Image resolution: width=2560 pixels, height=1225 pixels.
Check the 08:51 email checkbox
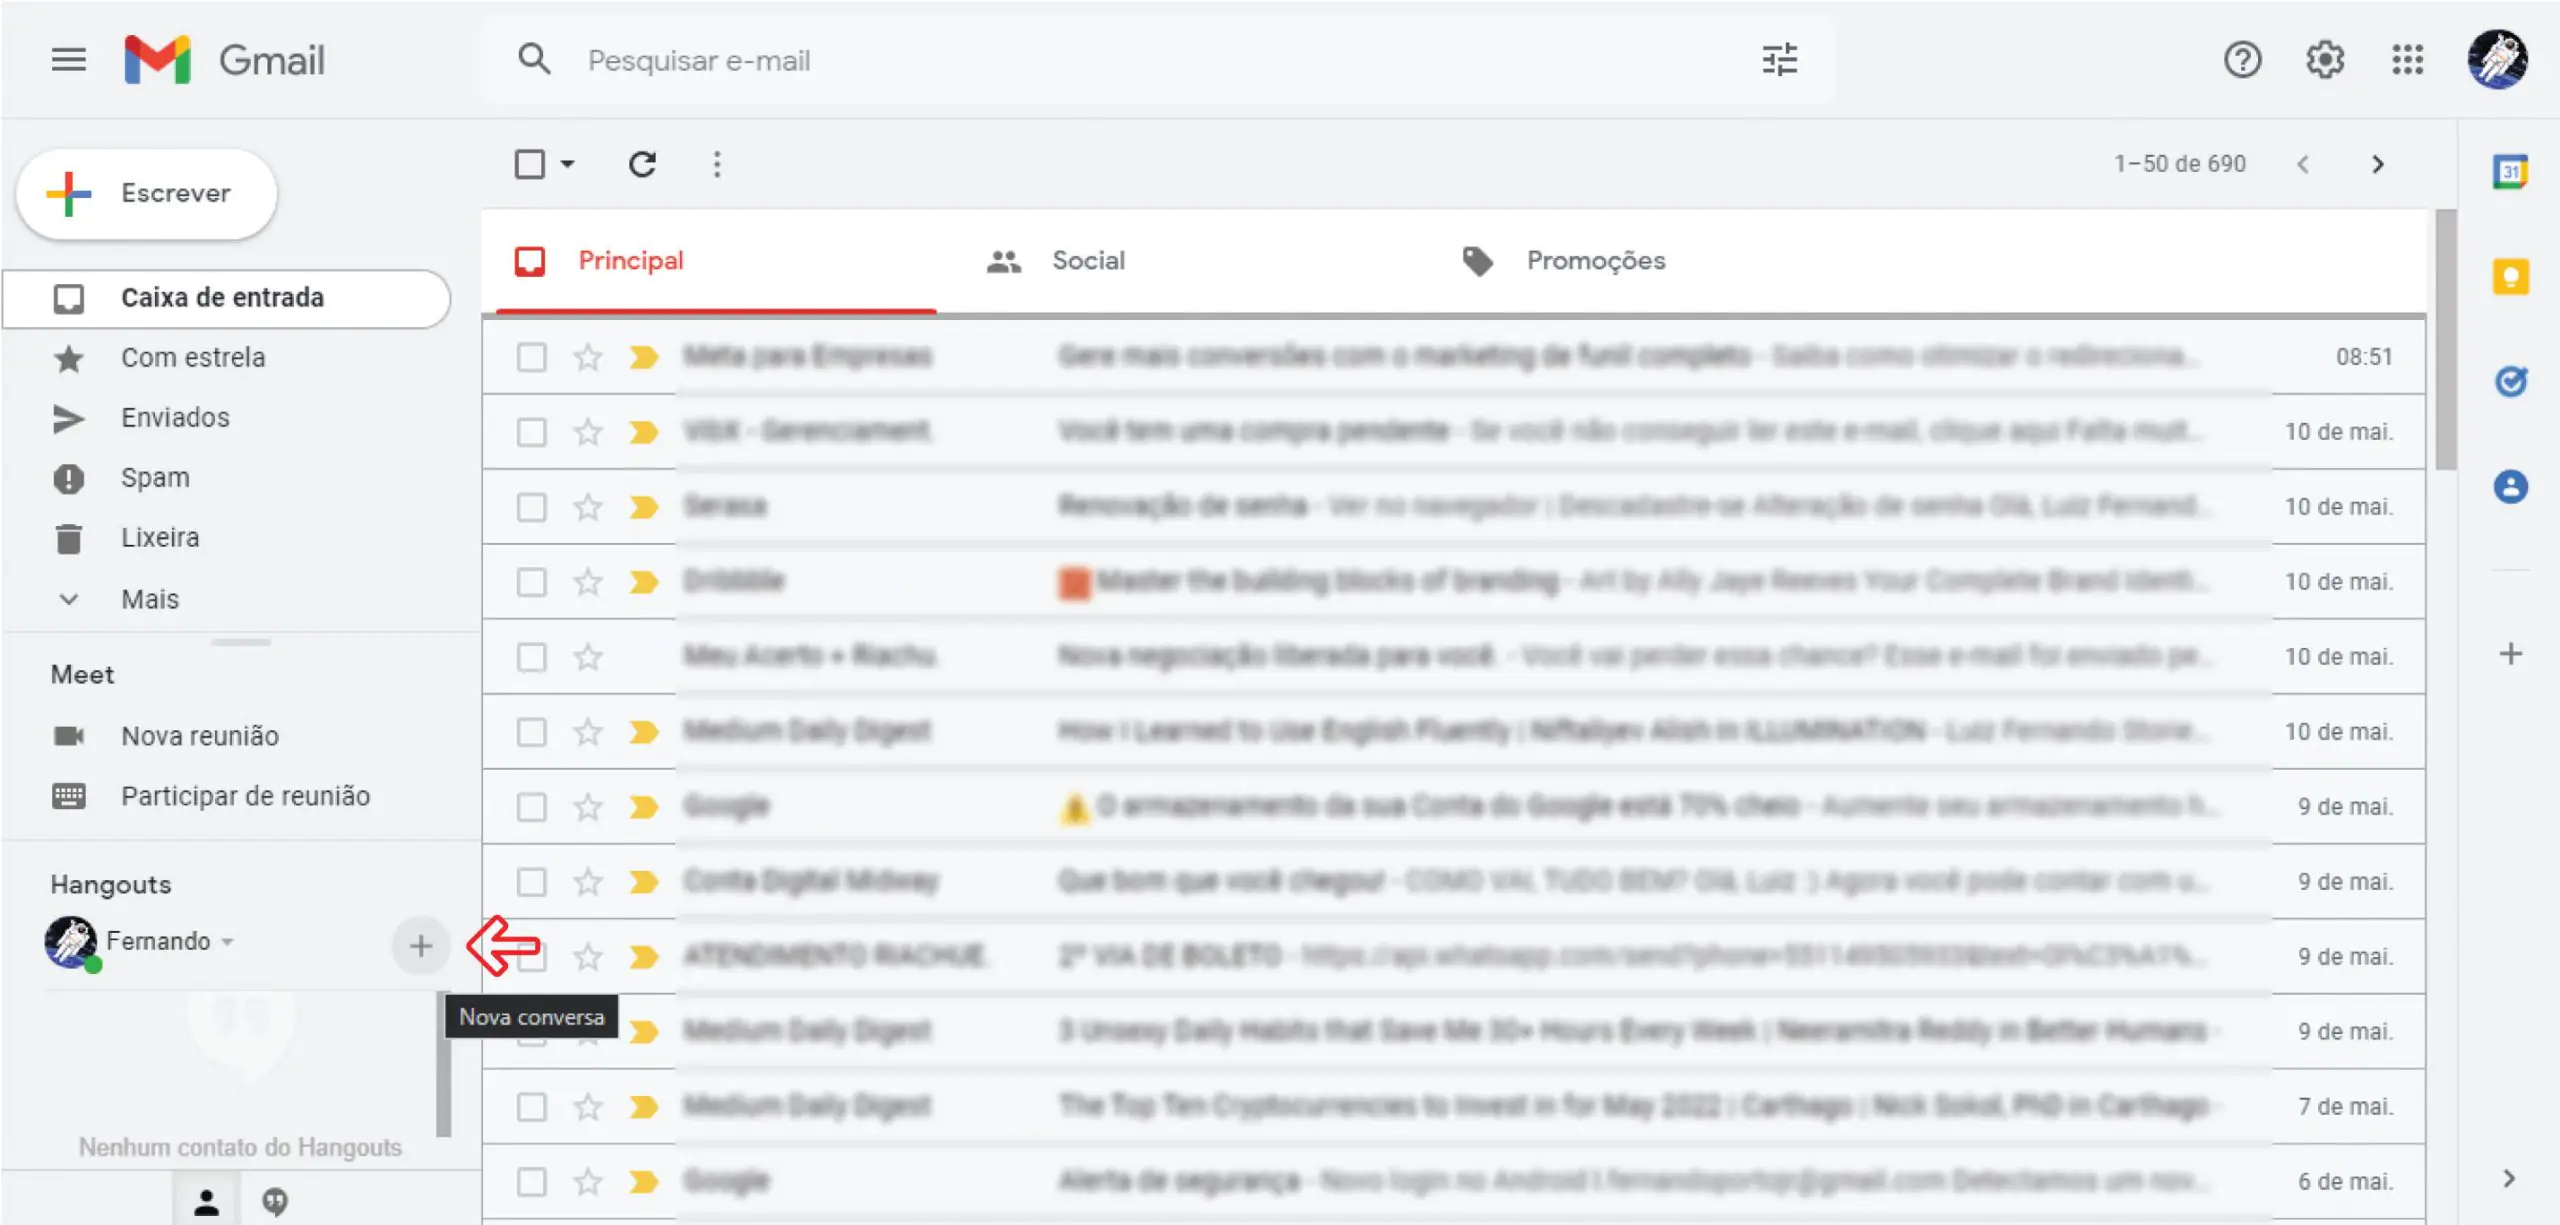(531, 357)
